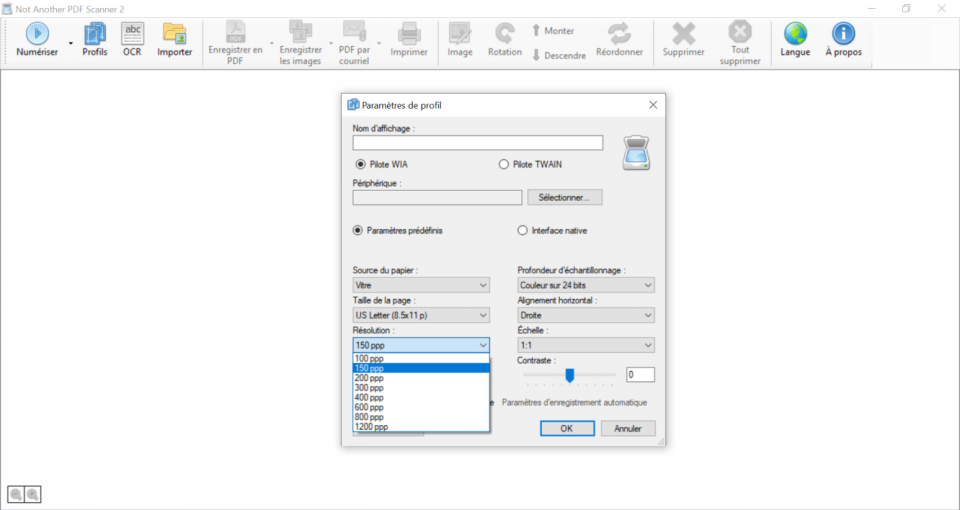
Task: Select 300 ppp in the resolution list
Action: 421,388
